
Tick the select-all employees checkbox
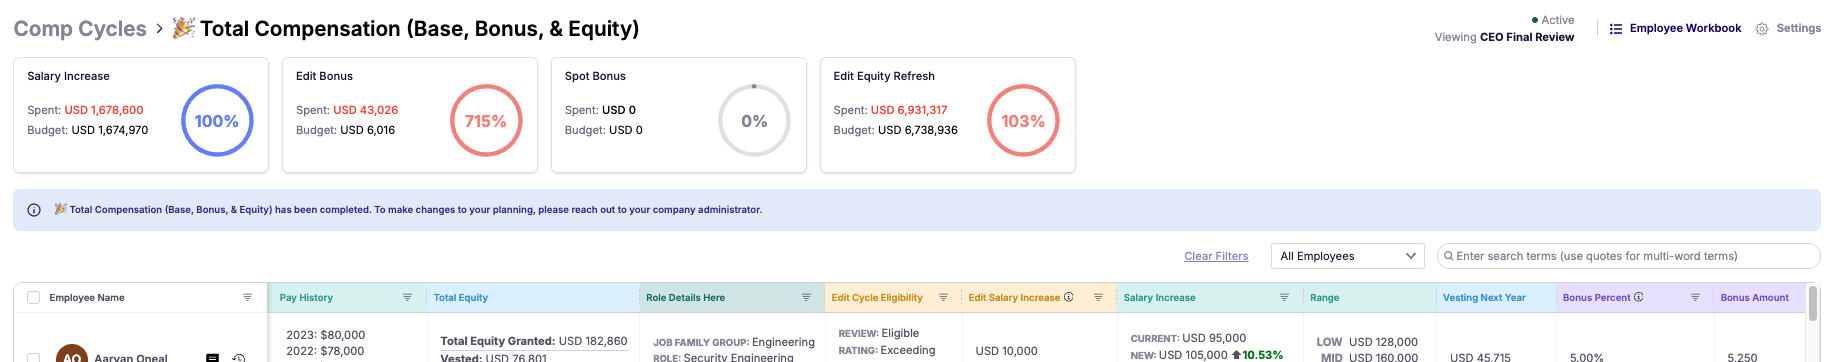tap(34, 298)
